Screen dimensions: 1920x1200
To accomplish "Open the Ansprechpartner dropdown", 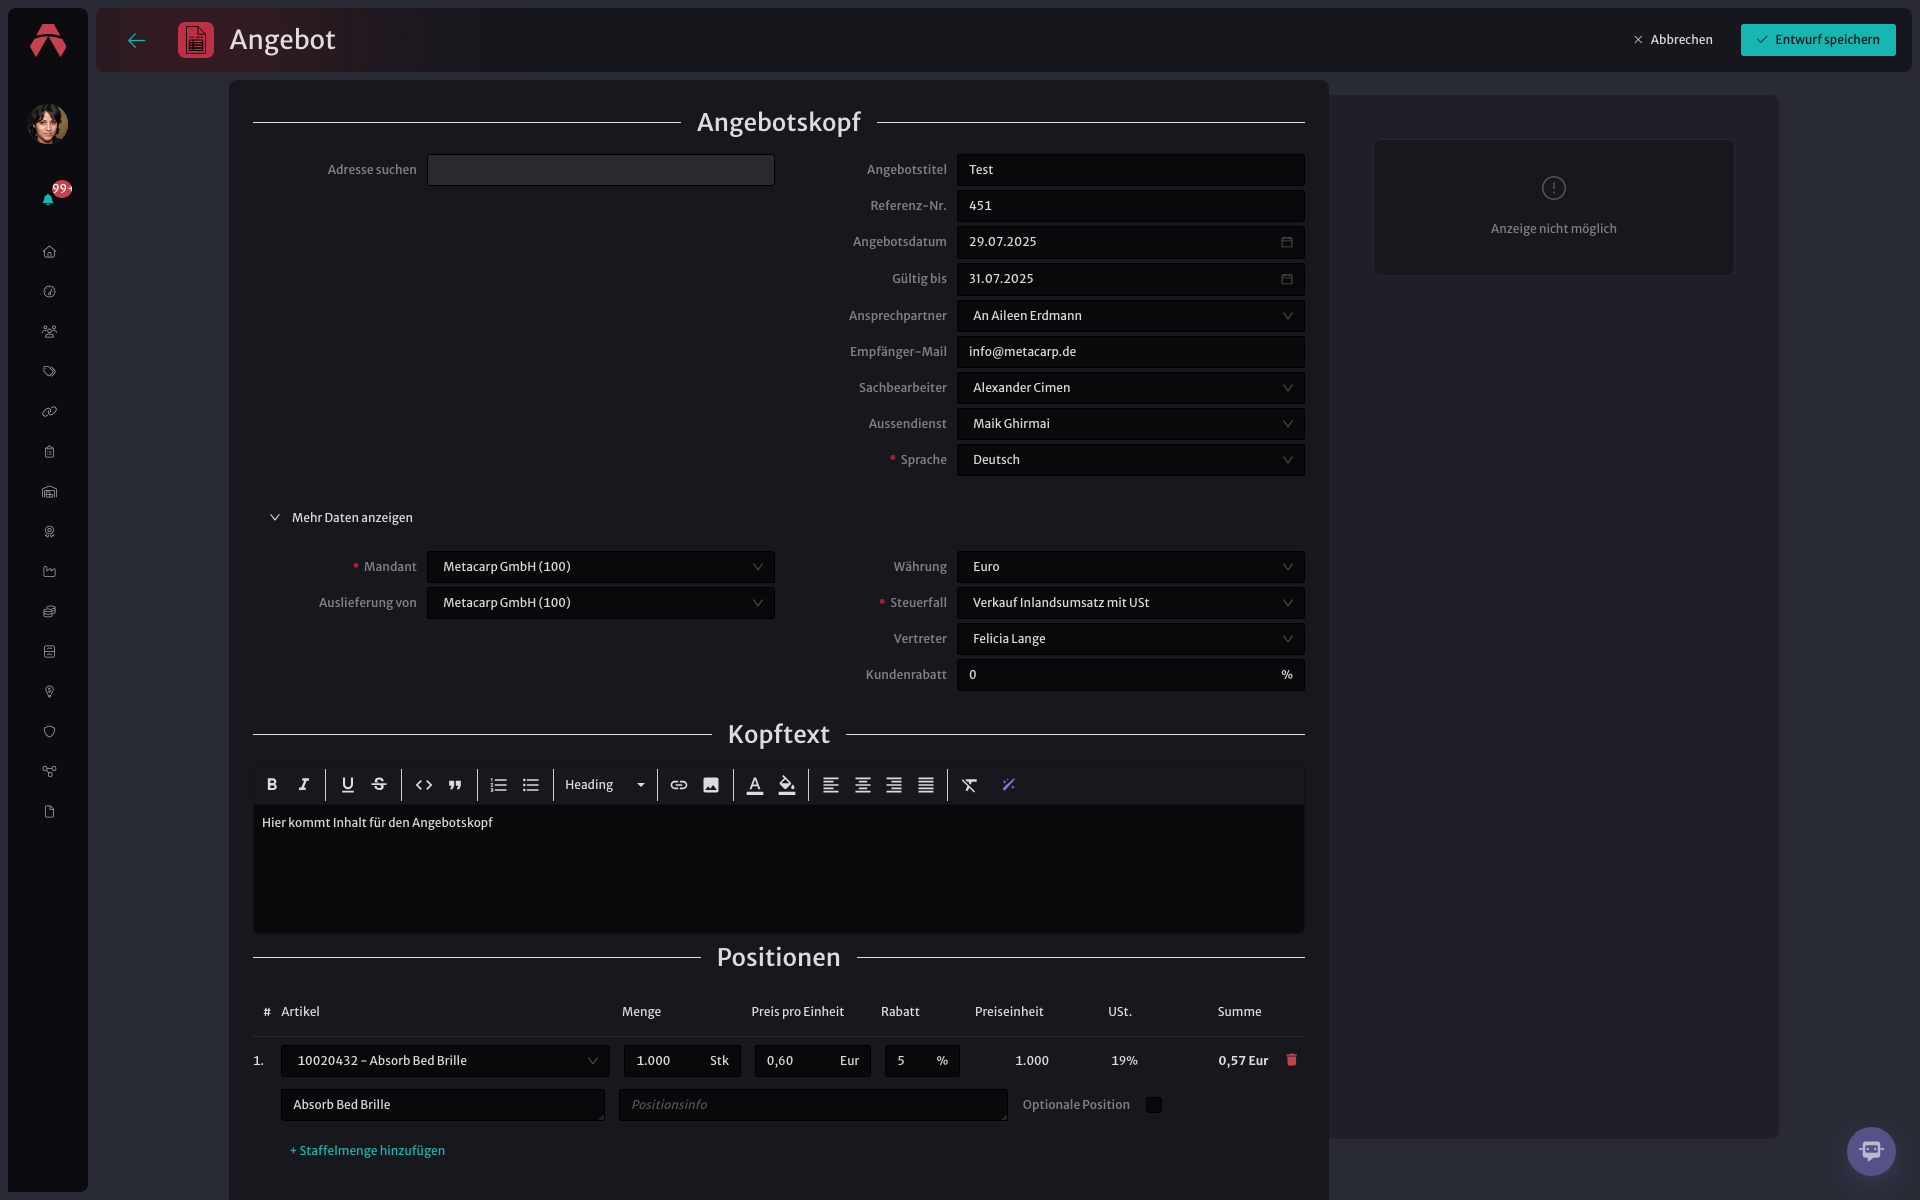I will [x=1130, y=316].
